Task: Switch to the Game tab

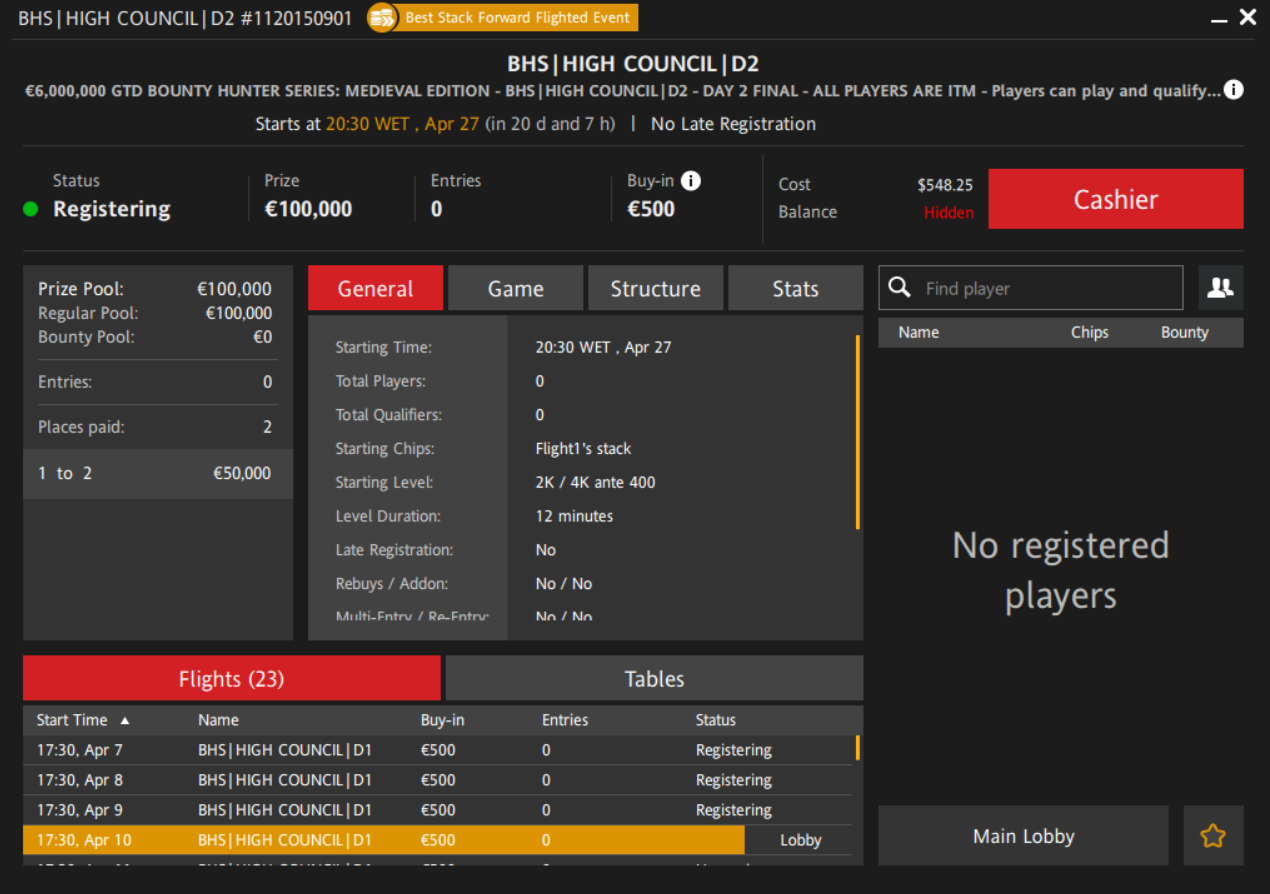Action: click(x=515, y=289)
